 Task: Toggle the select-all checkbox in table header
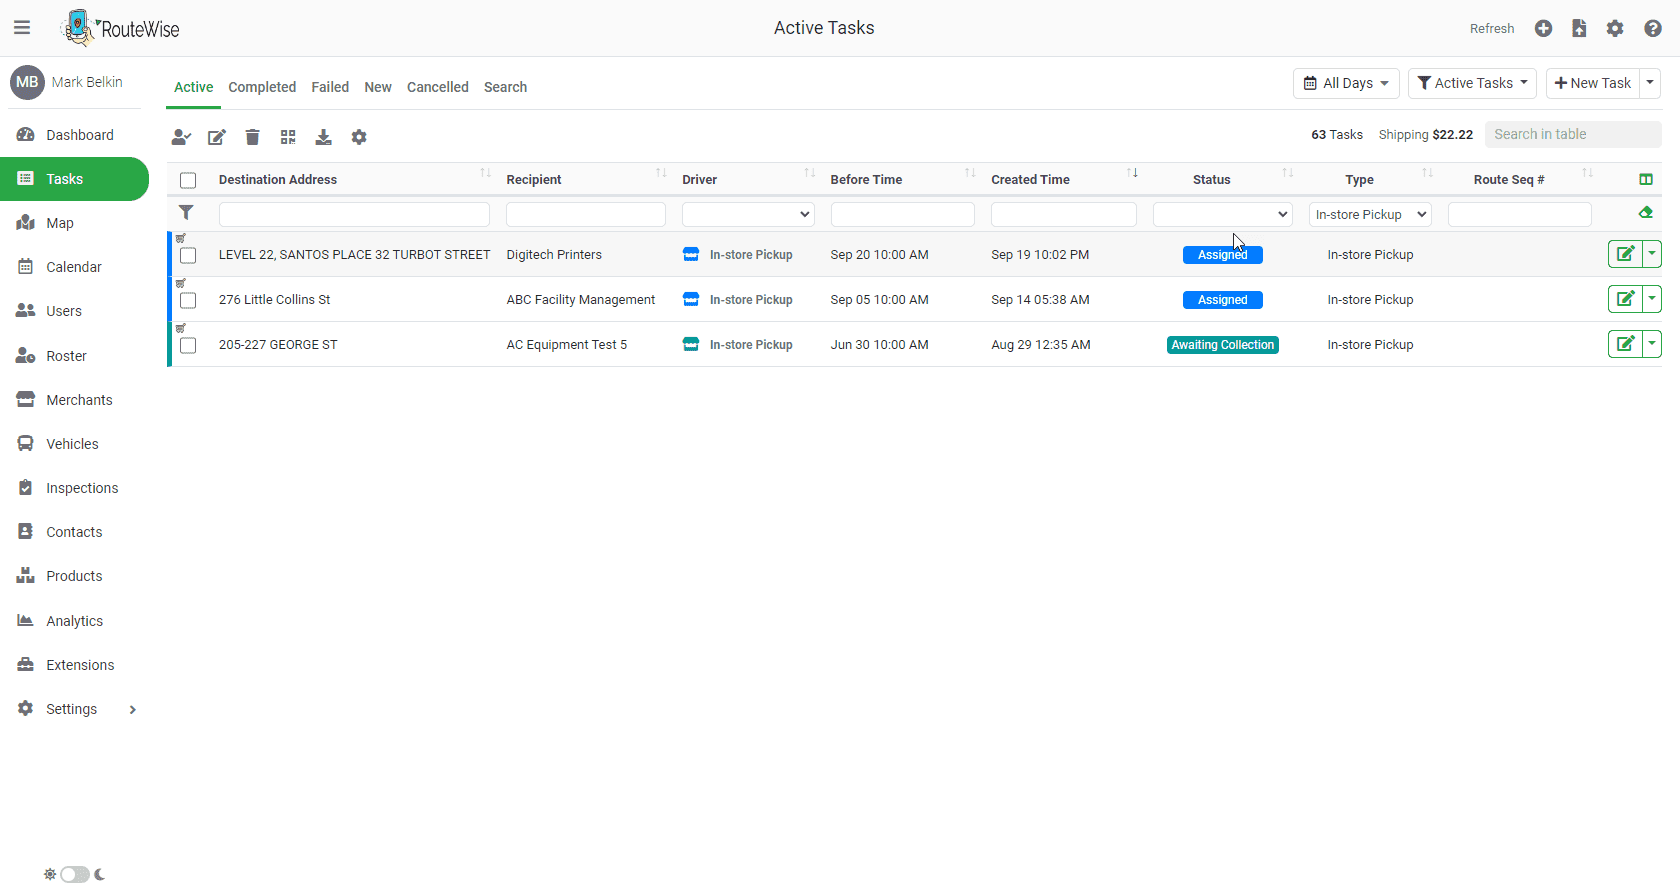[x=188, y=181]
